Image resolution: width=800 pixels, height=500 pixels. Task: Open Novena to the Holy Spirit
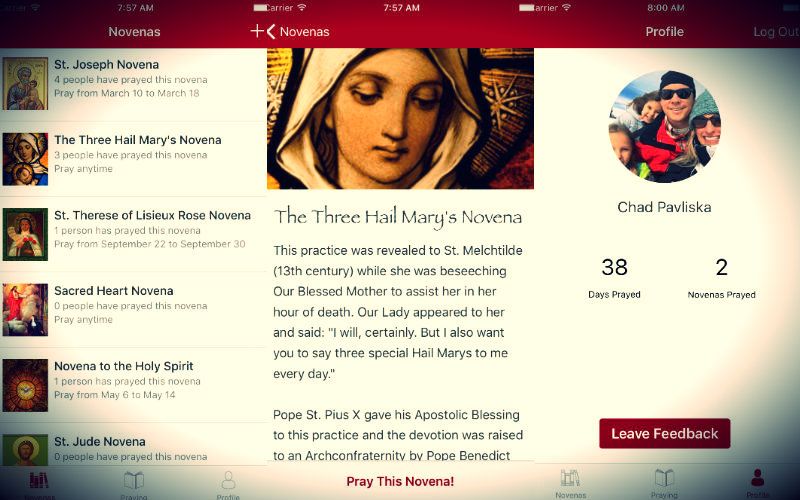(x=133, y=380)
